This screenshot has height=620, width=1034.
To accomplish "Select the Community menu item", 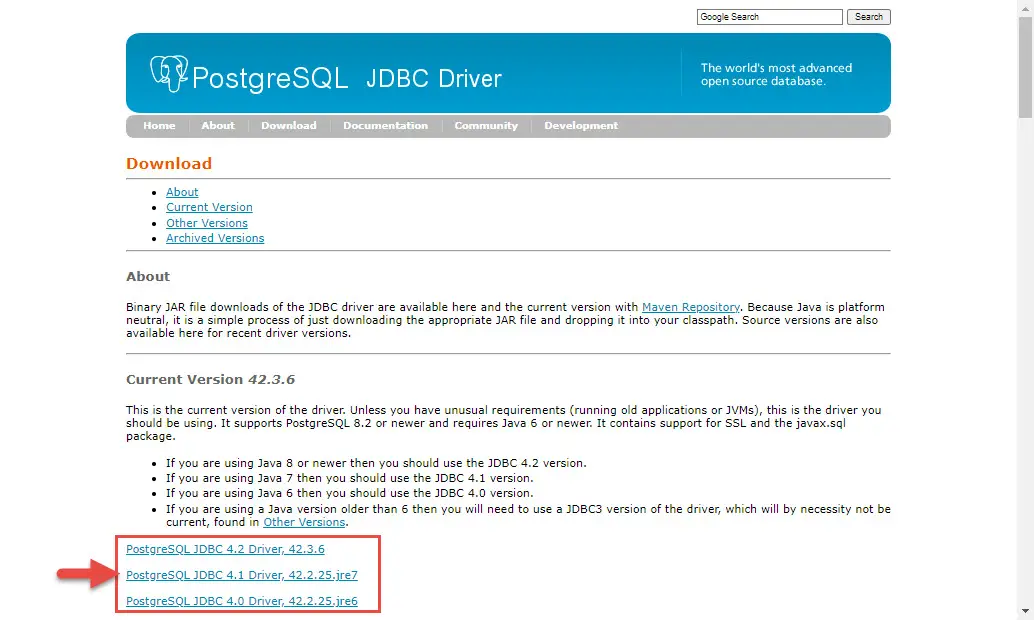I will click(x=486, y=125).
